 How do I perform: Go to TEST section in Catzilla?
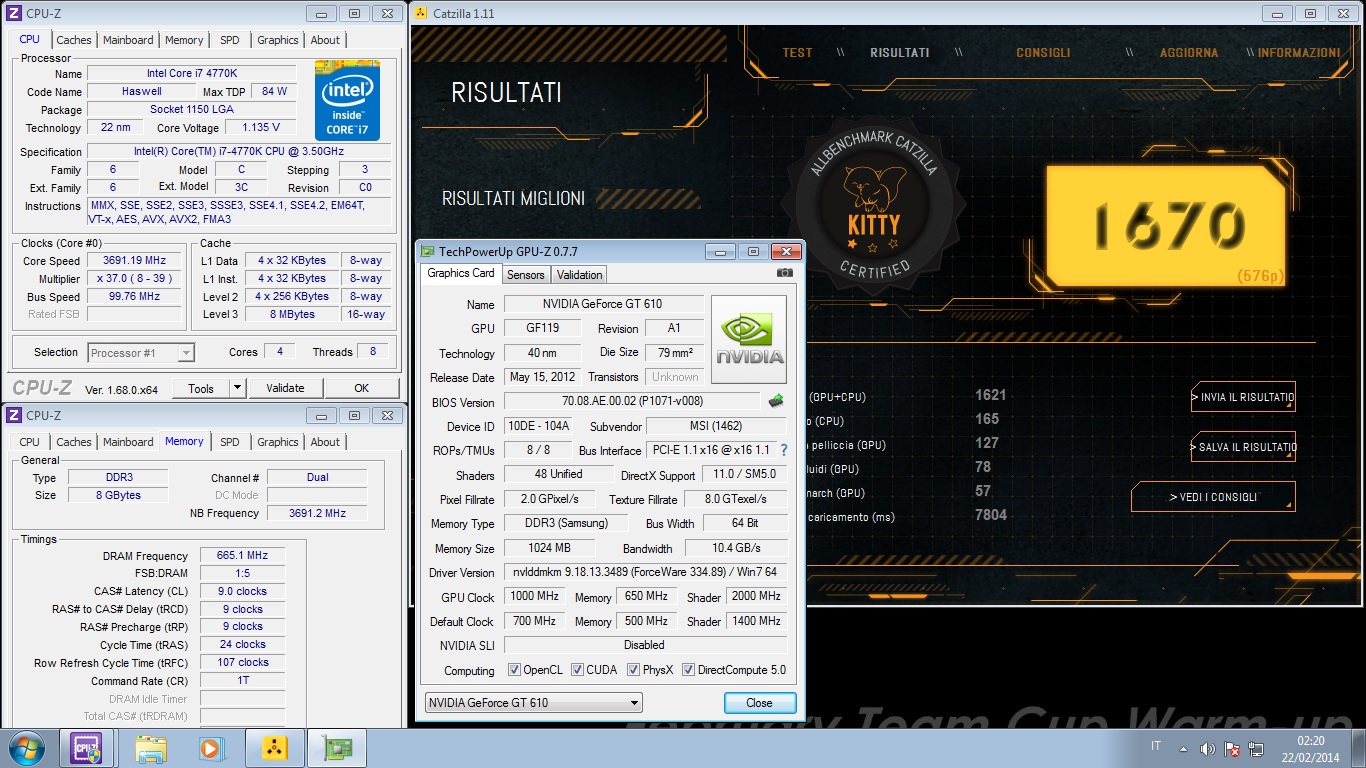click(798, 53)
